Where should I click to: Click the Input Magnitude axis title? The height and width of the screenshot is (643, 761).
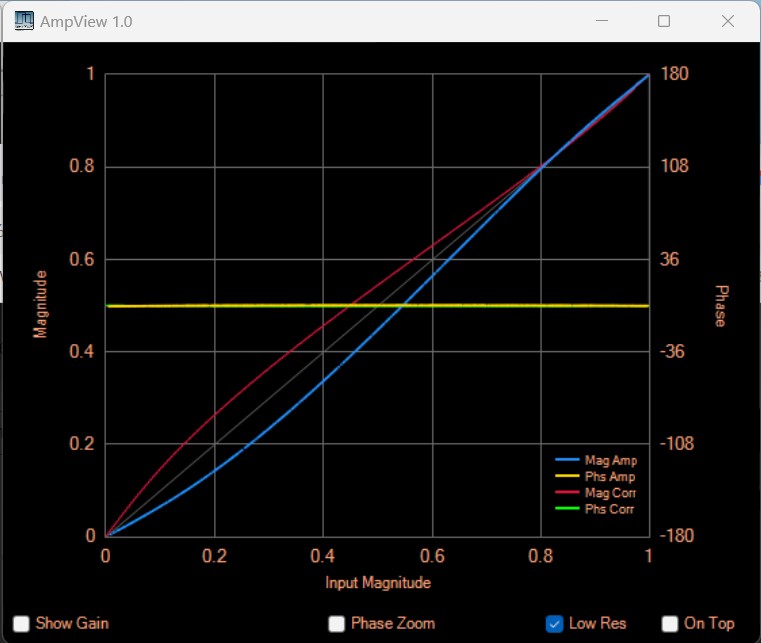[x=378, y=582]
